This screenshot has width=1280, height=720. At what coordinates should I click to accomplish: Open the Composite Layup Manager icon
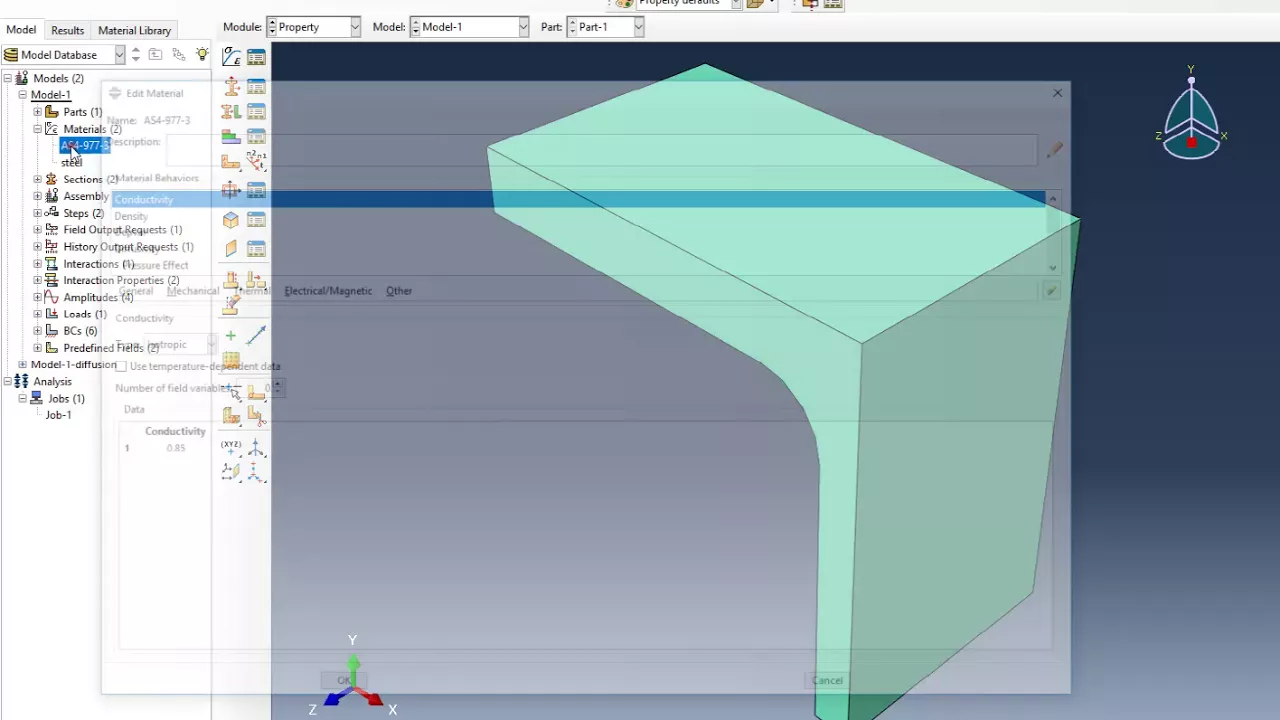[256, 136]
